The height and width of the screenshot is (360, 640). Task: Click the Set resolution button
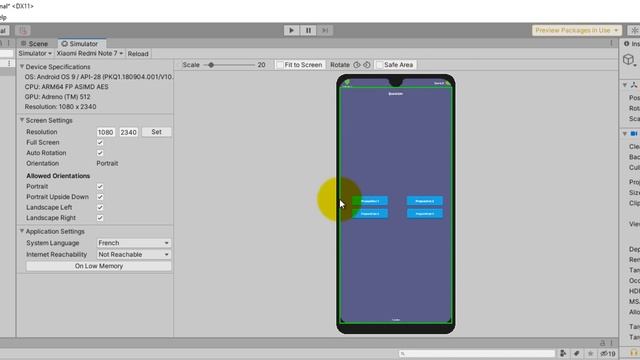tap(156, 132)
